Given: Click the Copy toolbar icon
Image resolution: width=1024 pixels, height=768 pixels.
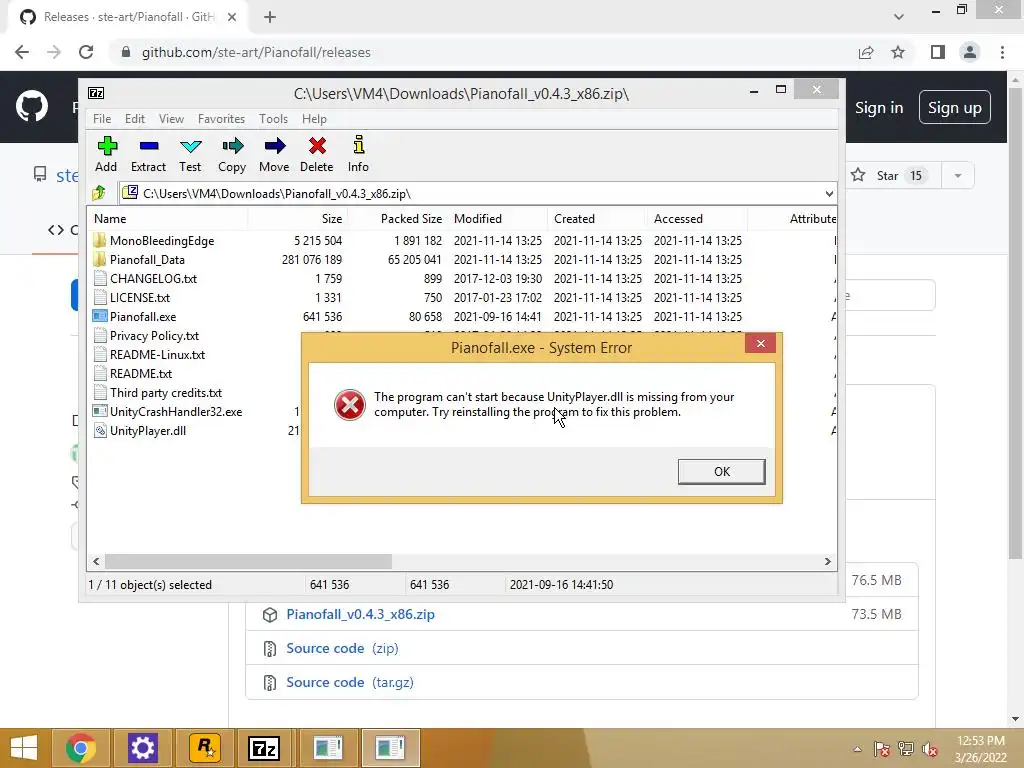Looking at the screenshot, I should pos(232,146).
